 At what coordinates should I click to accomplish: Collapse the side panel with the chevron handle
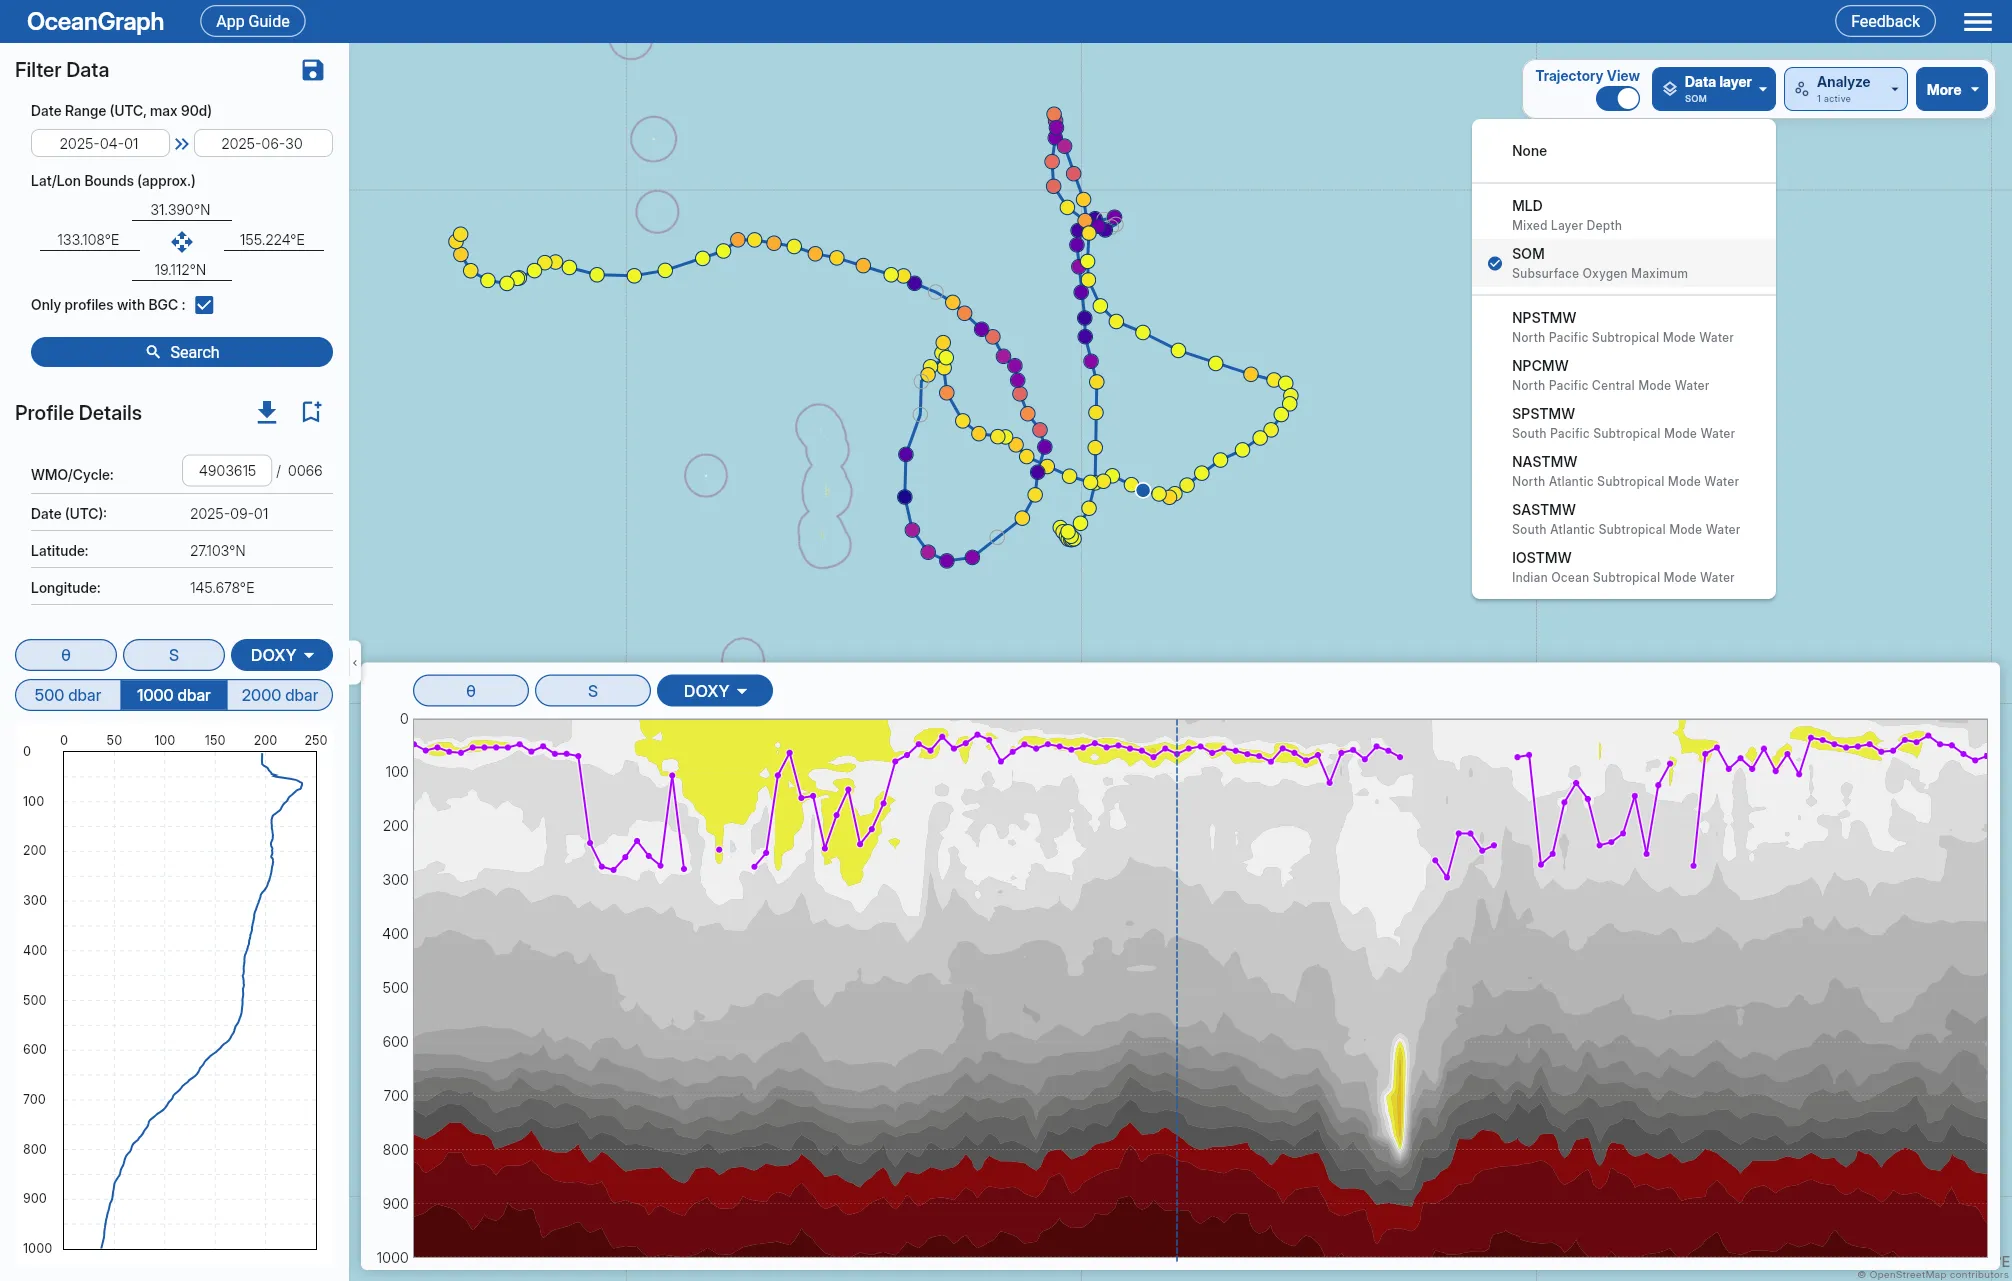click(355, 662)
